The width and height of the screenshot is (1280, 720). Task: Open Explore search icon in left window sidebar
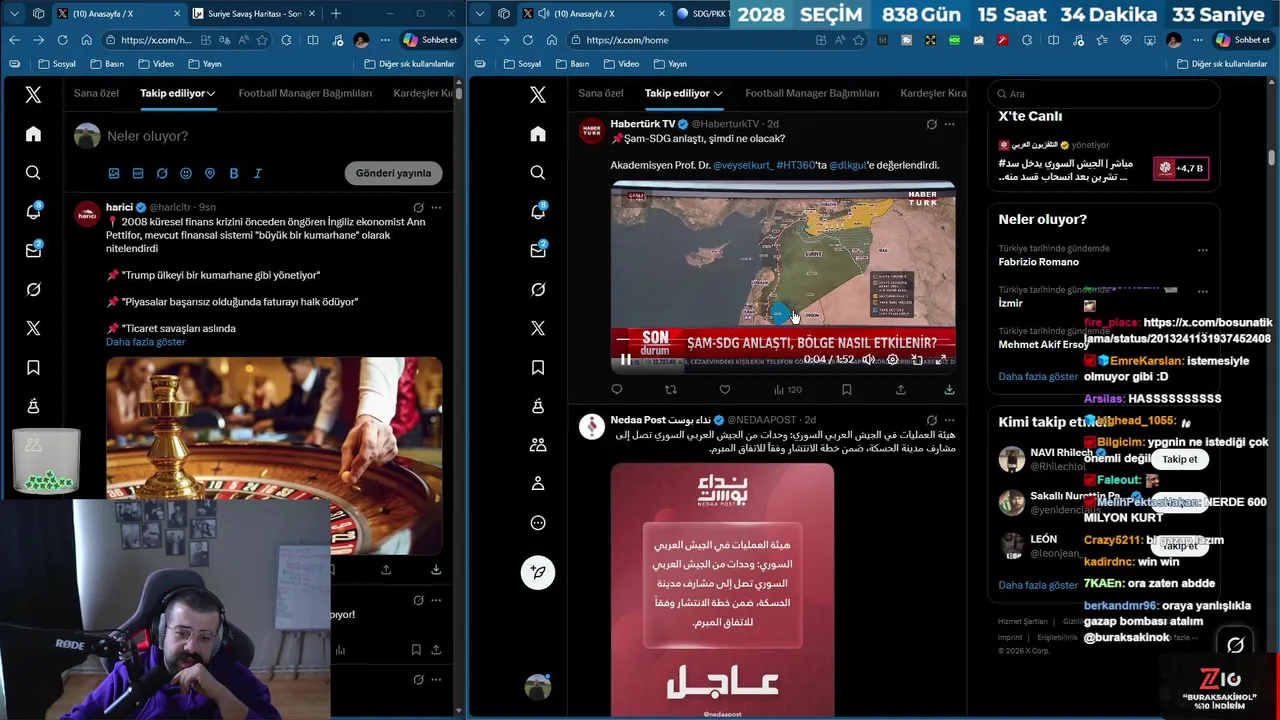pos(33,173)
